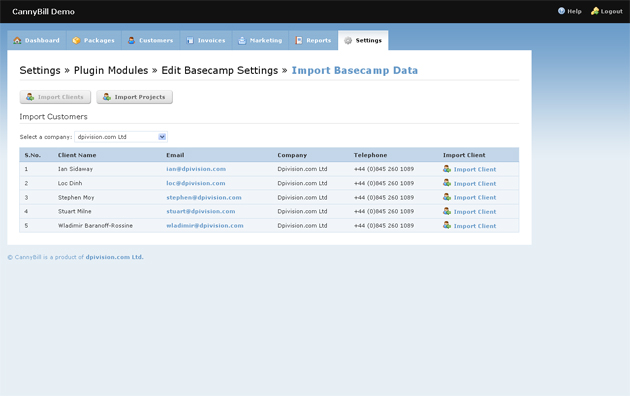The width and height of the screenshot is (630, 396).
Task: Click client name Loc Dinh
Action: click(70, 183)
